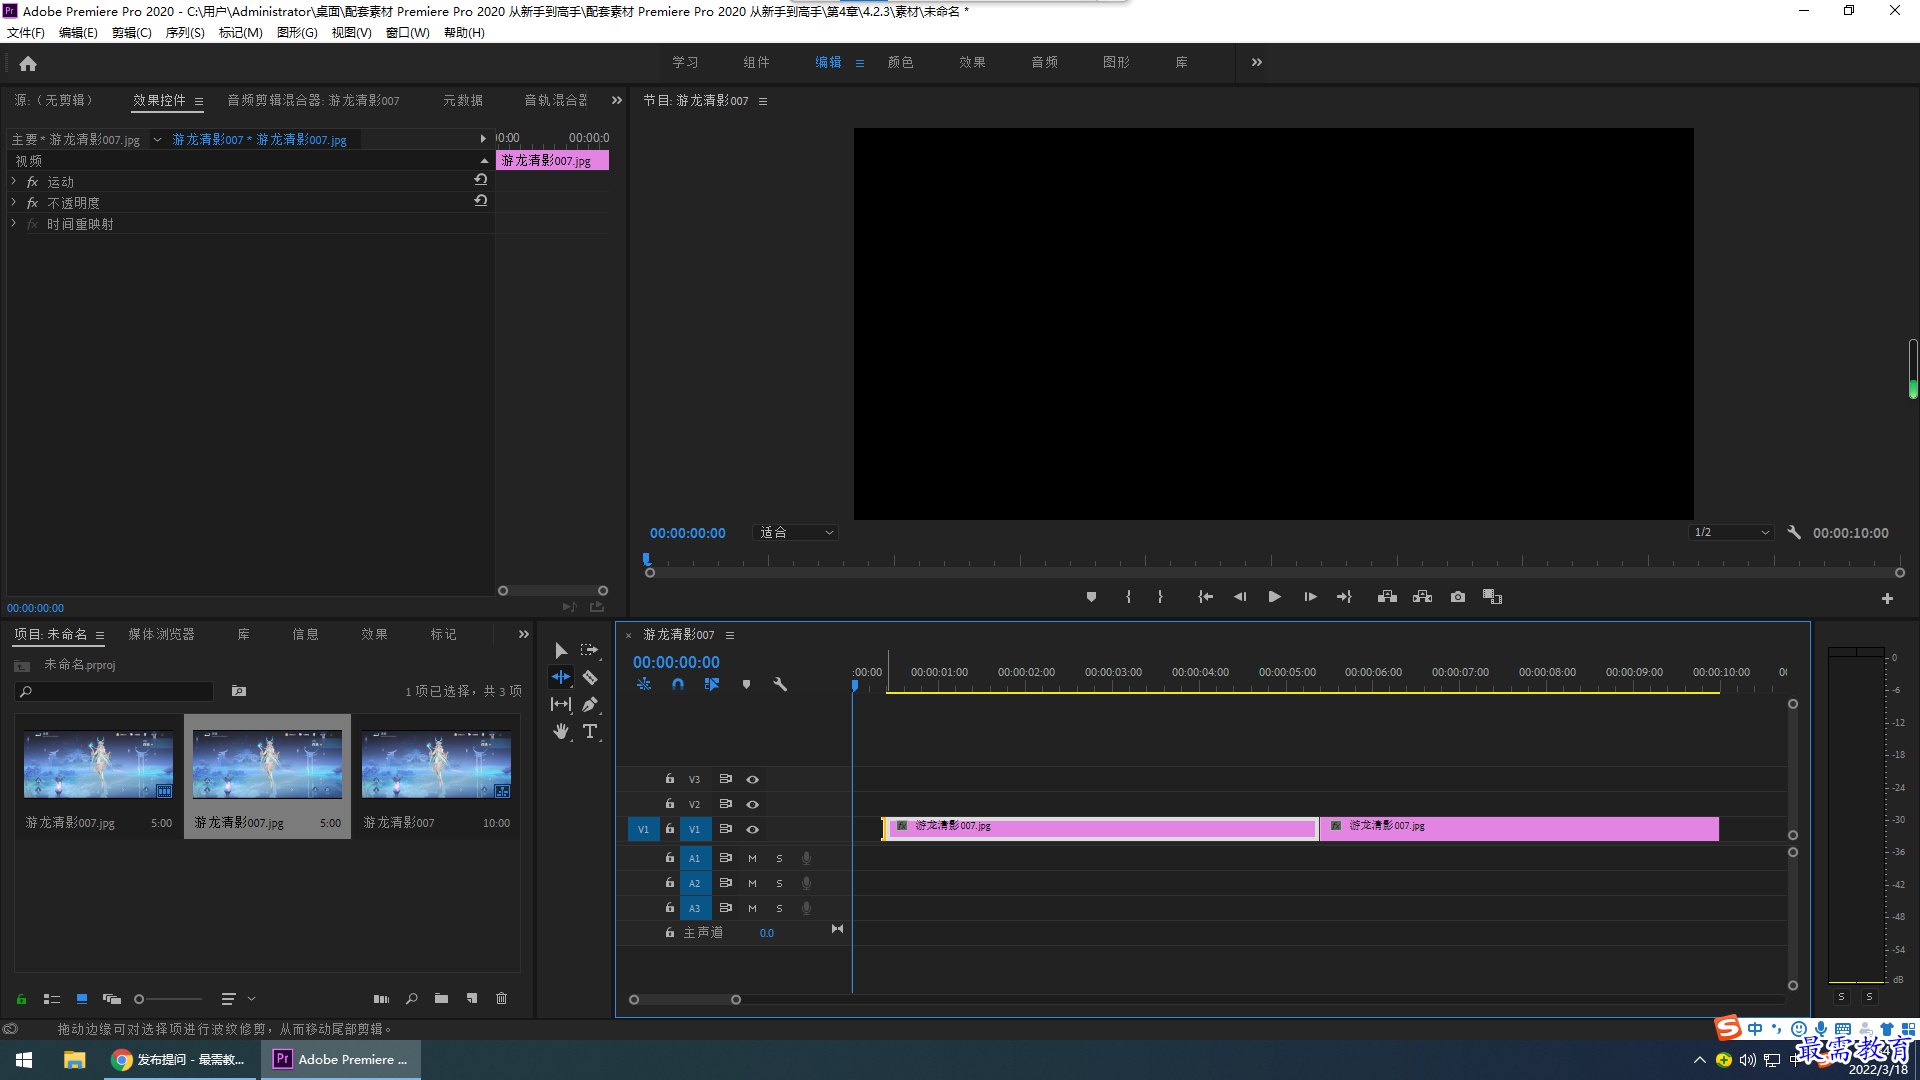
Task: Switch to 效果 workspace tab
Action: click(972, 62)
